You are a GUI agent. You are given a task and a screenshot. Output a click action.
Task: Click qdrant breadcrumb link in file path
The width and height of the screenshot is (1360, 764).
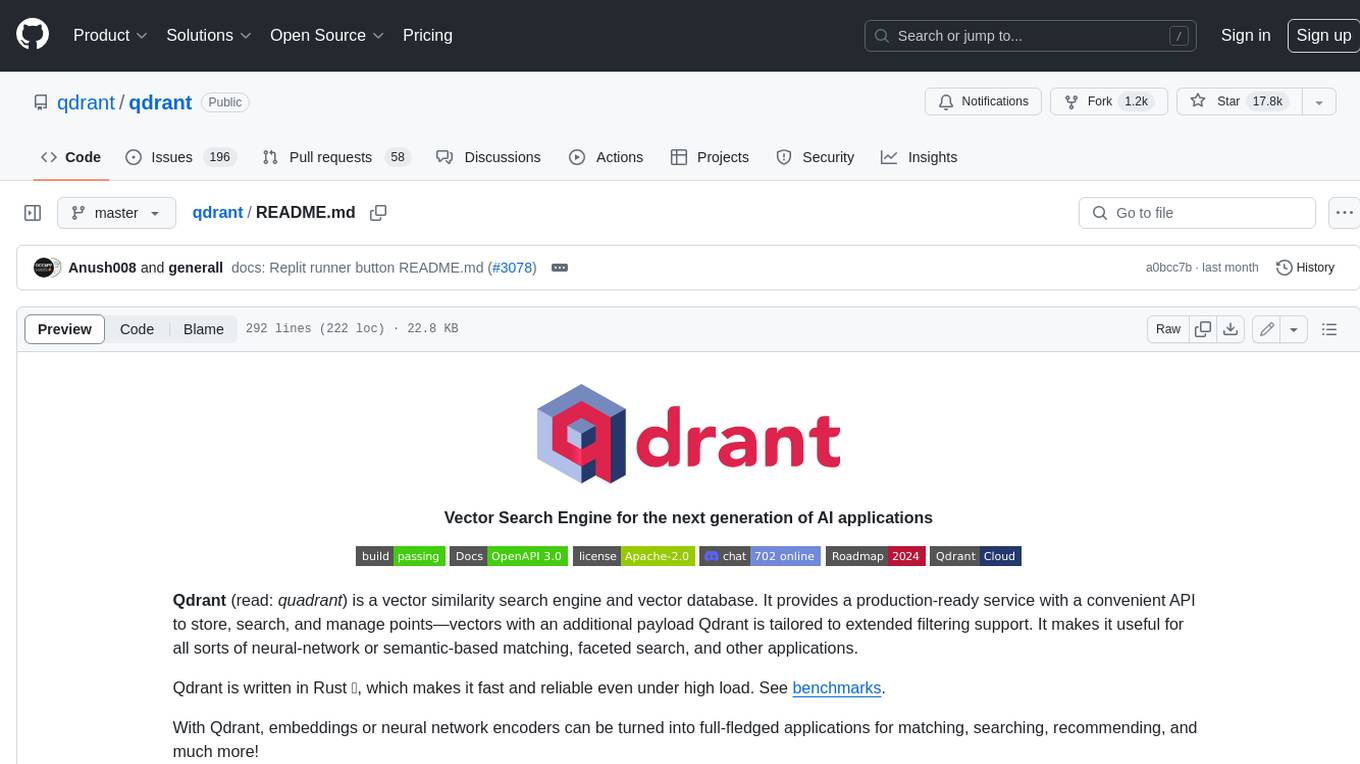click(x=218, y=212)
